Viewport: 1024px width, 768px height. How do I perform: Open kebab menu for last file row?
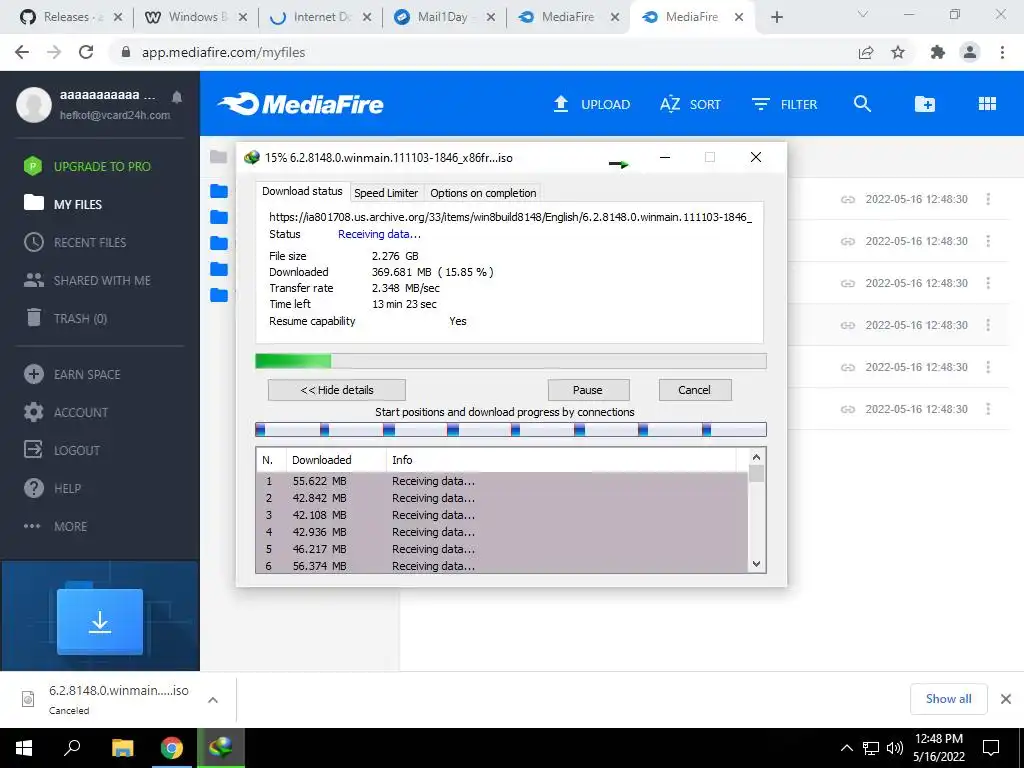point(988,409)
